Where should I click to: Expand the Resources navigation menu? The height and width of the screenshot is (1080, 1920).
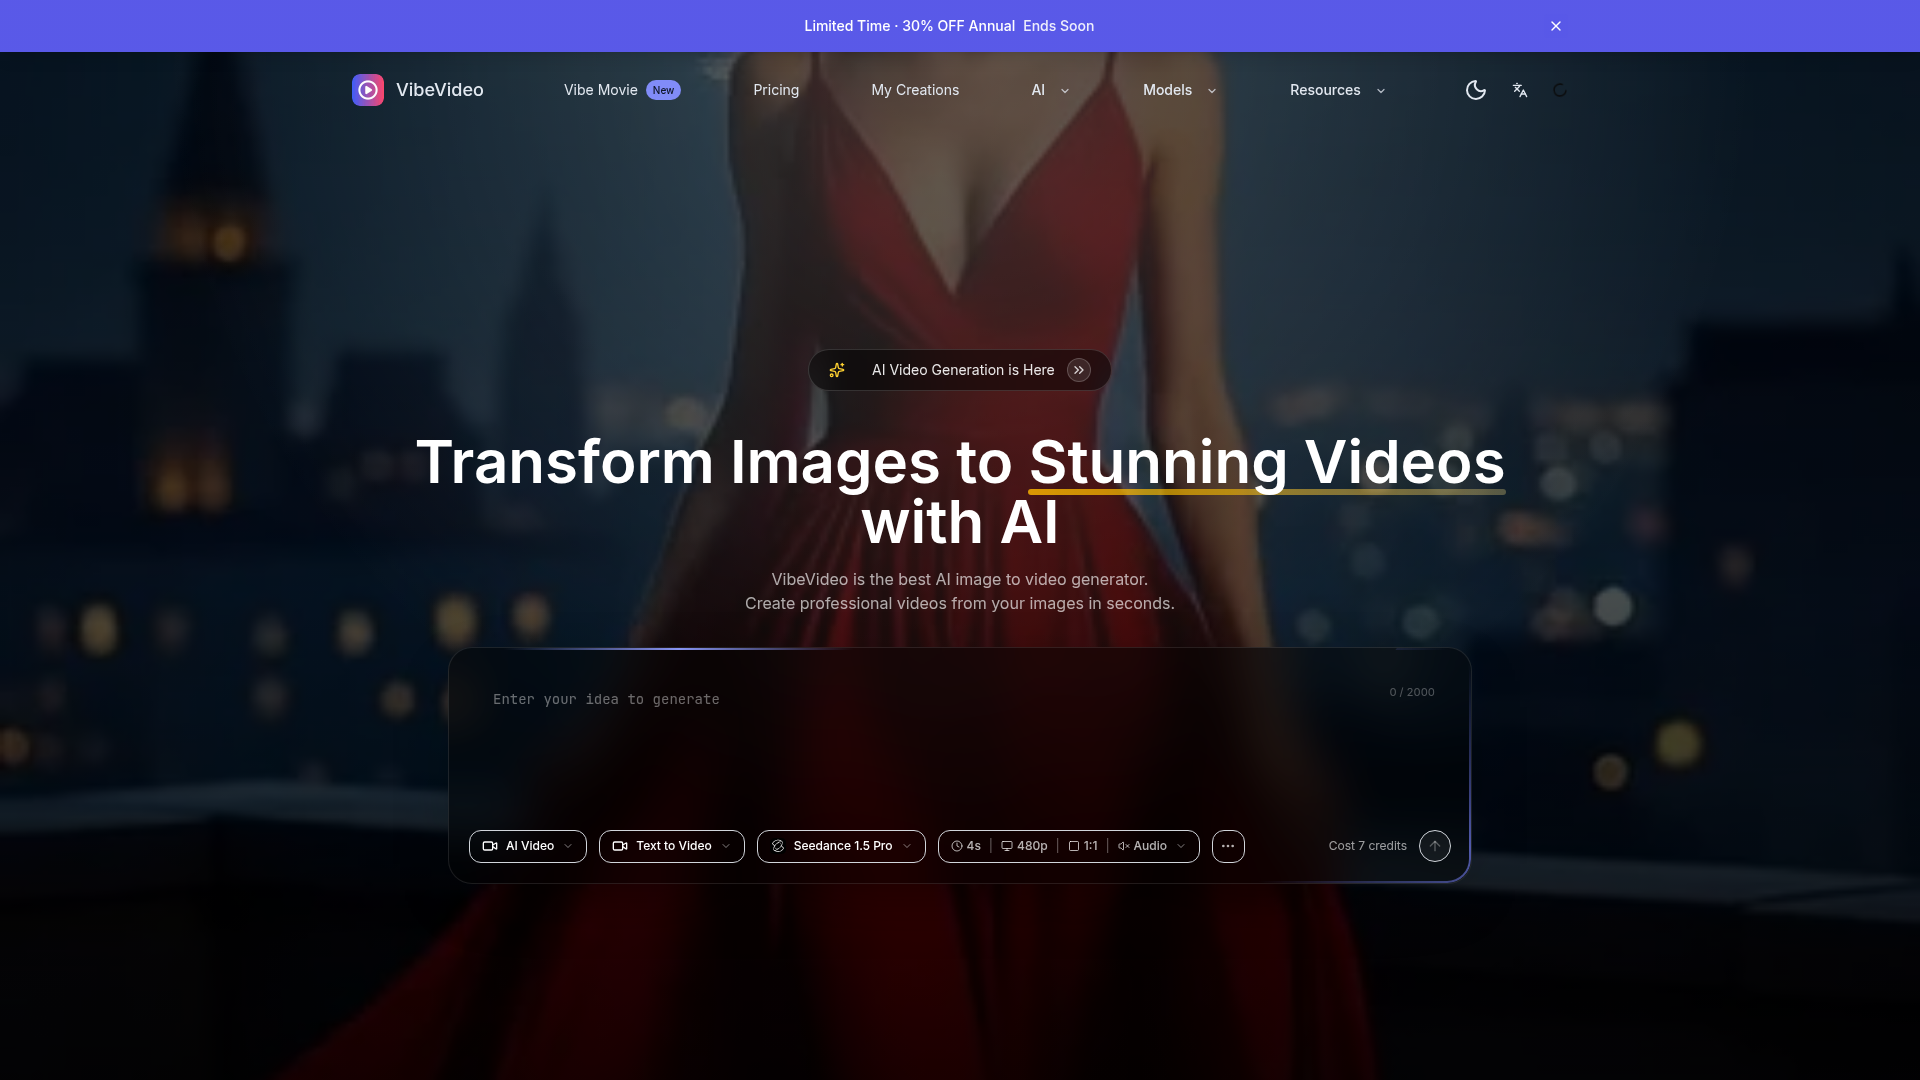point(1336,90)
